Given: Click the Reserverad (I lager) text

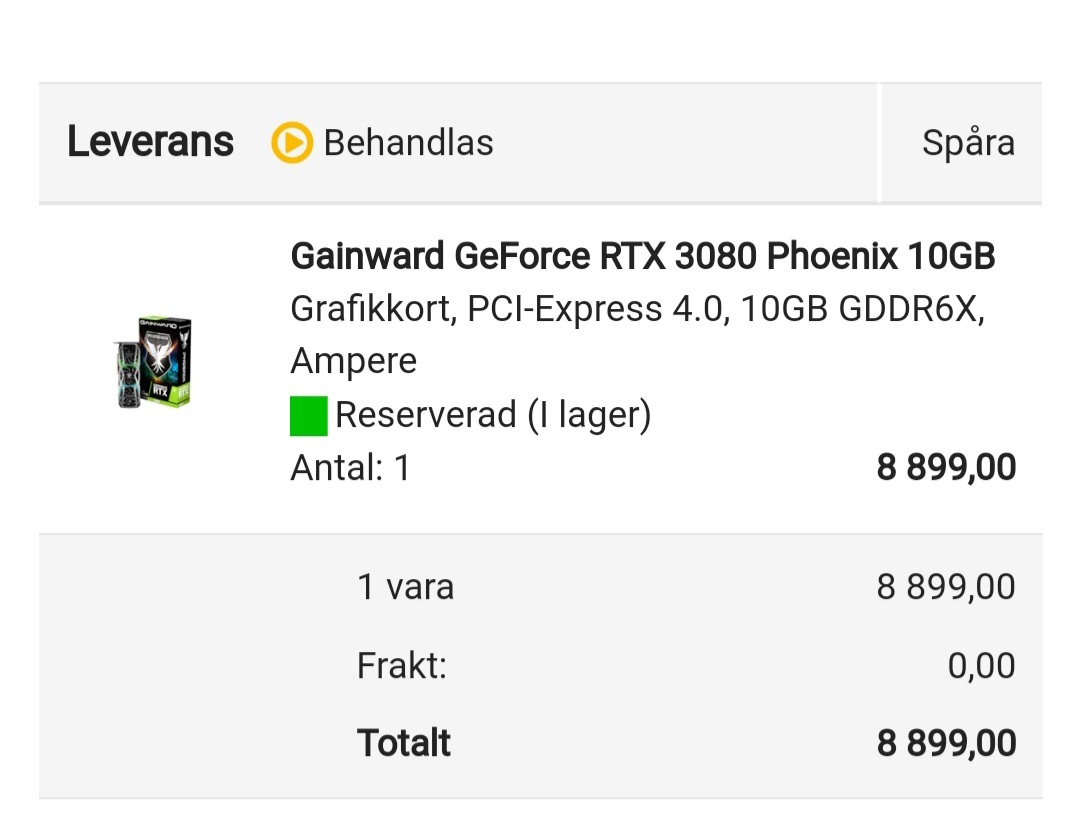Looking at the screenshot, I should tap(493, 414).
